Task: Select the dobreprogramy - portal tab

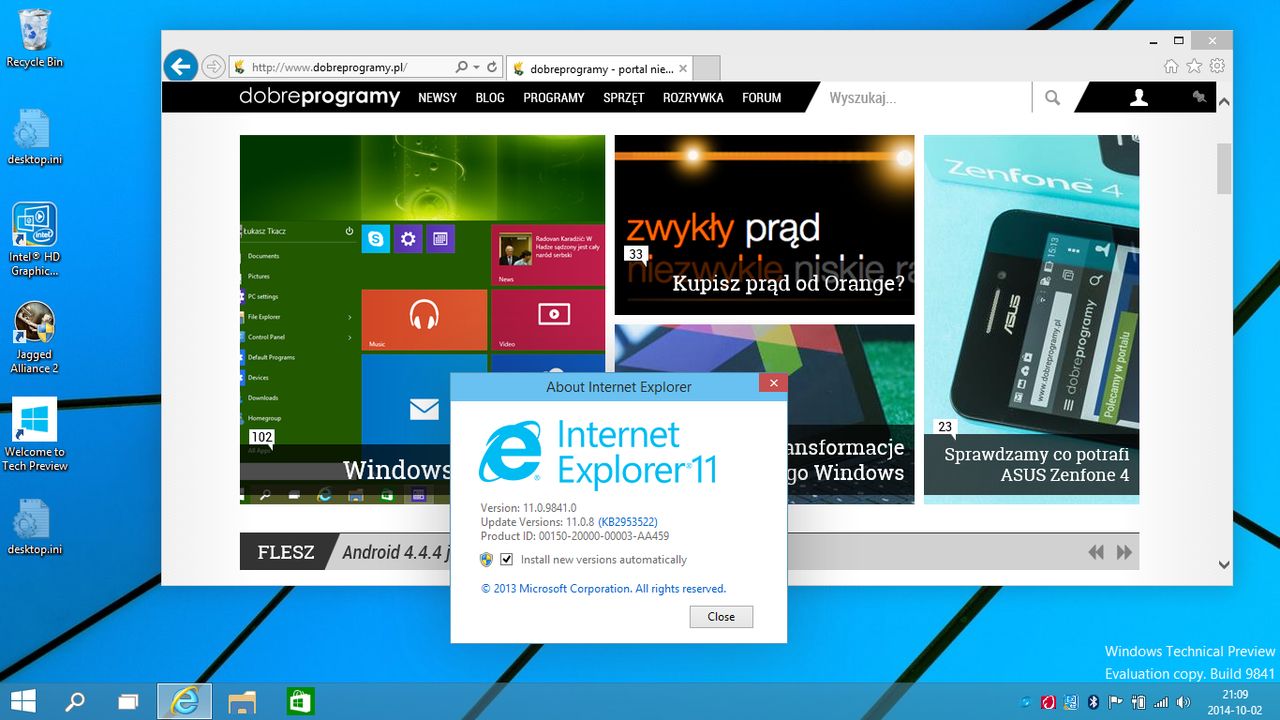Action: tap(600, 69)
